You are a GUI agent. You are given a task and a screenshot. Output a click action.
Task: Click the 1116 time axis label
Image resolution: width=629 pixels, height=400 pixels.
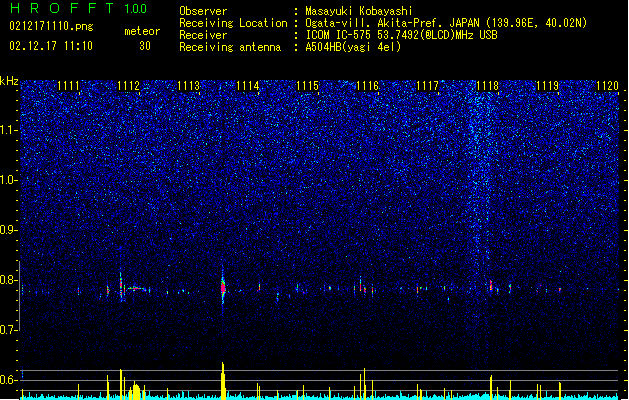click(x=367, y=85)
